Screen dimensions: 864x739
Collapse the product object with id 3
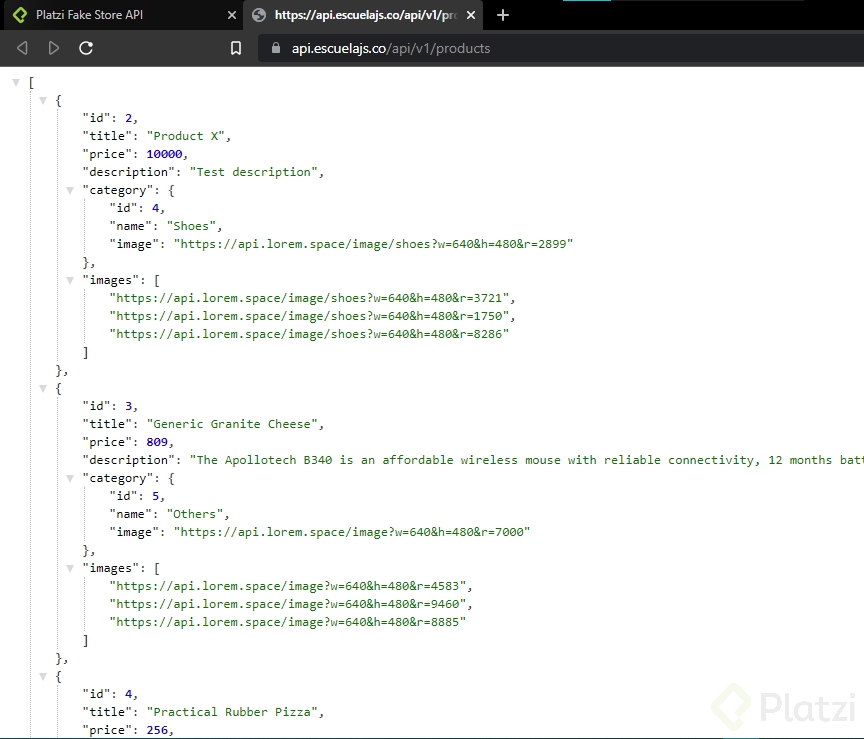coord(43,389)
